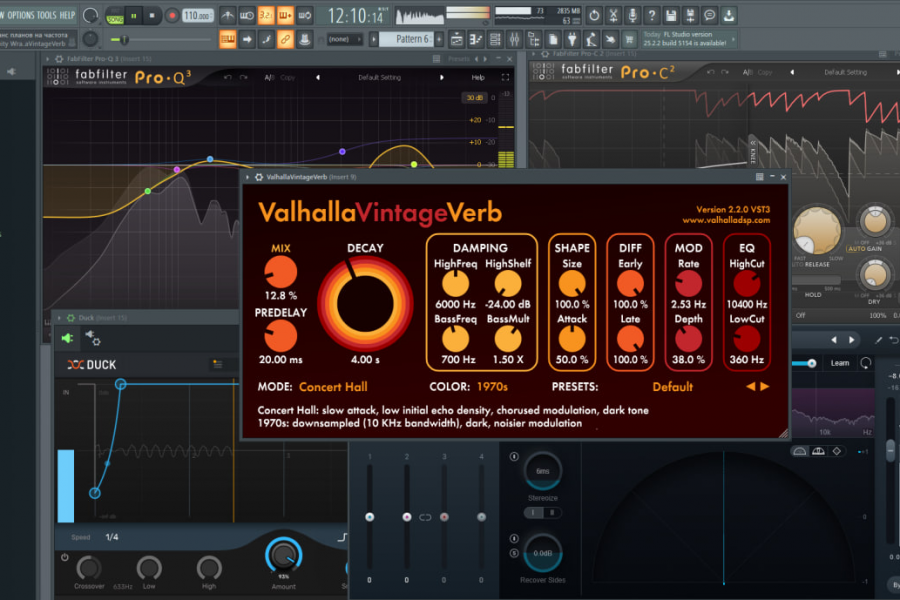This screenshot has height=600, width=900.
Task: Toggle the Duck power bypass button
Action: coord(65,558)
